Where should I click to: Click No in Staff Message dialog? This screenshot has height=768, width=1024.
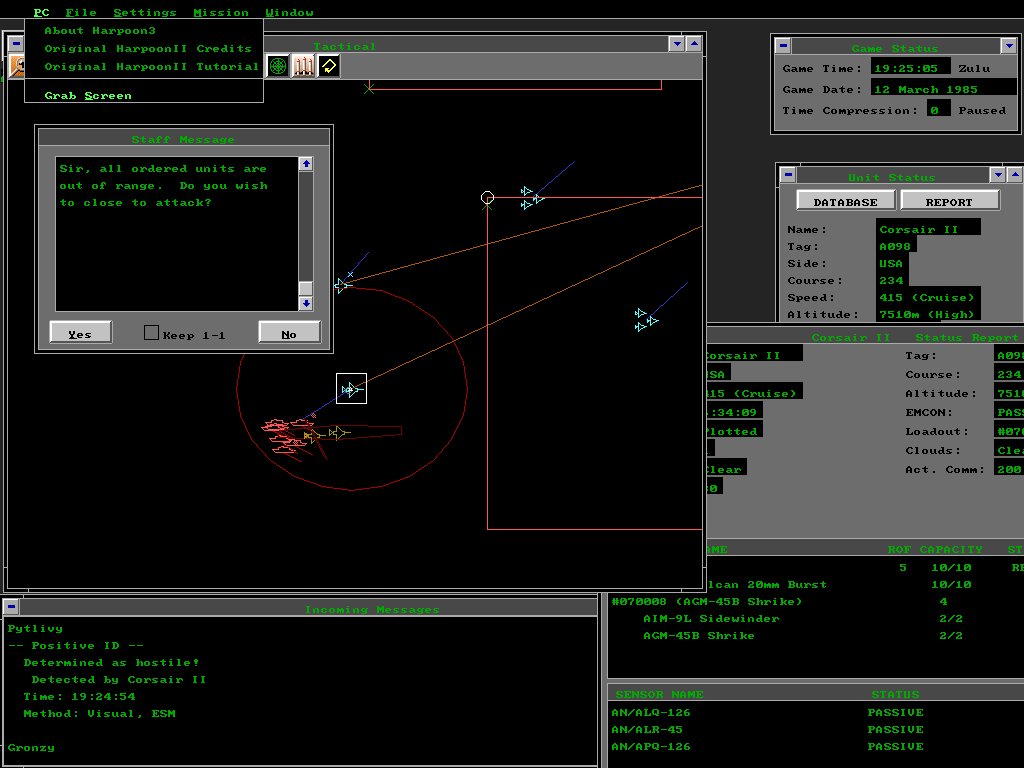(x=289, y=332)
